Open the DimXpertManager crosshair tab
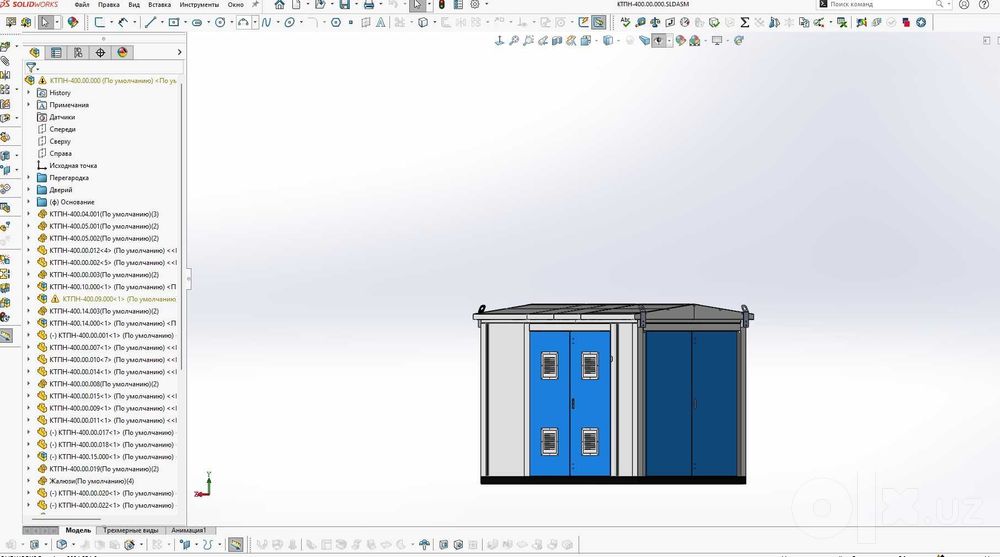 [x=100, y=52]
